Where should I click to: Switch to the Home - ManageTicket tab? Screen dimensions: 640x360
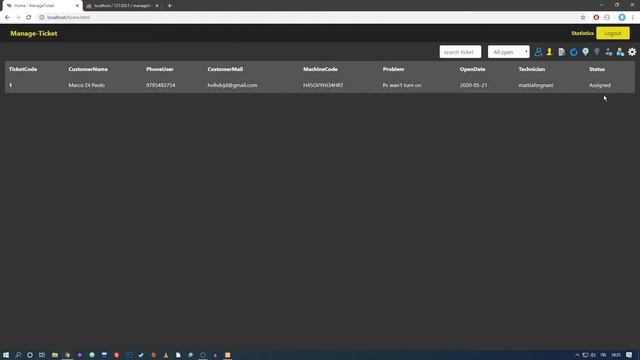click(x=41, y=6)
